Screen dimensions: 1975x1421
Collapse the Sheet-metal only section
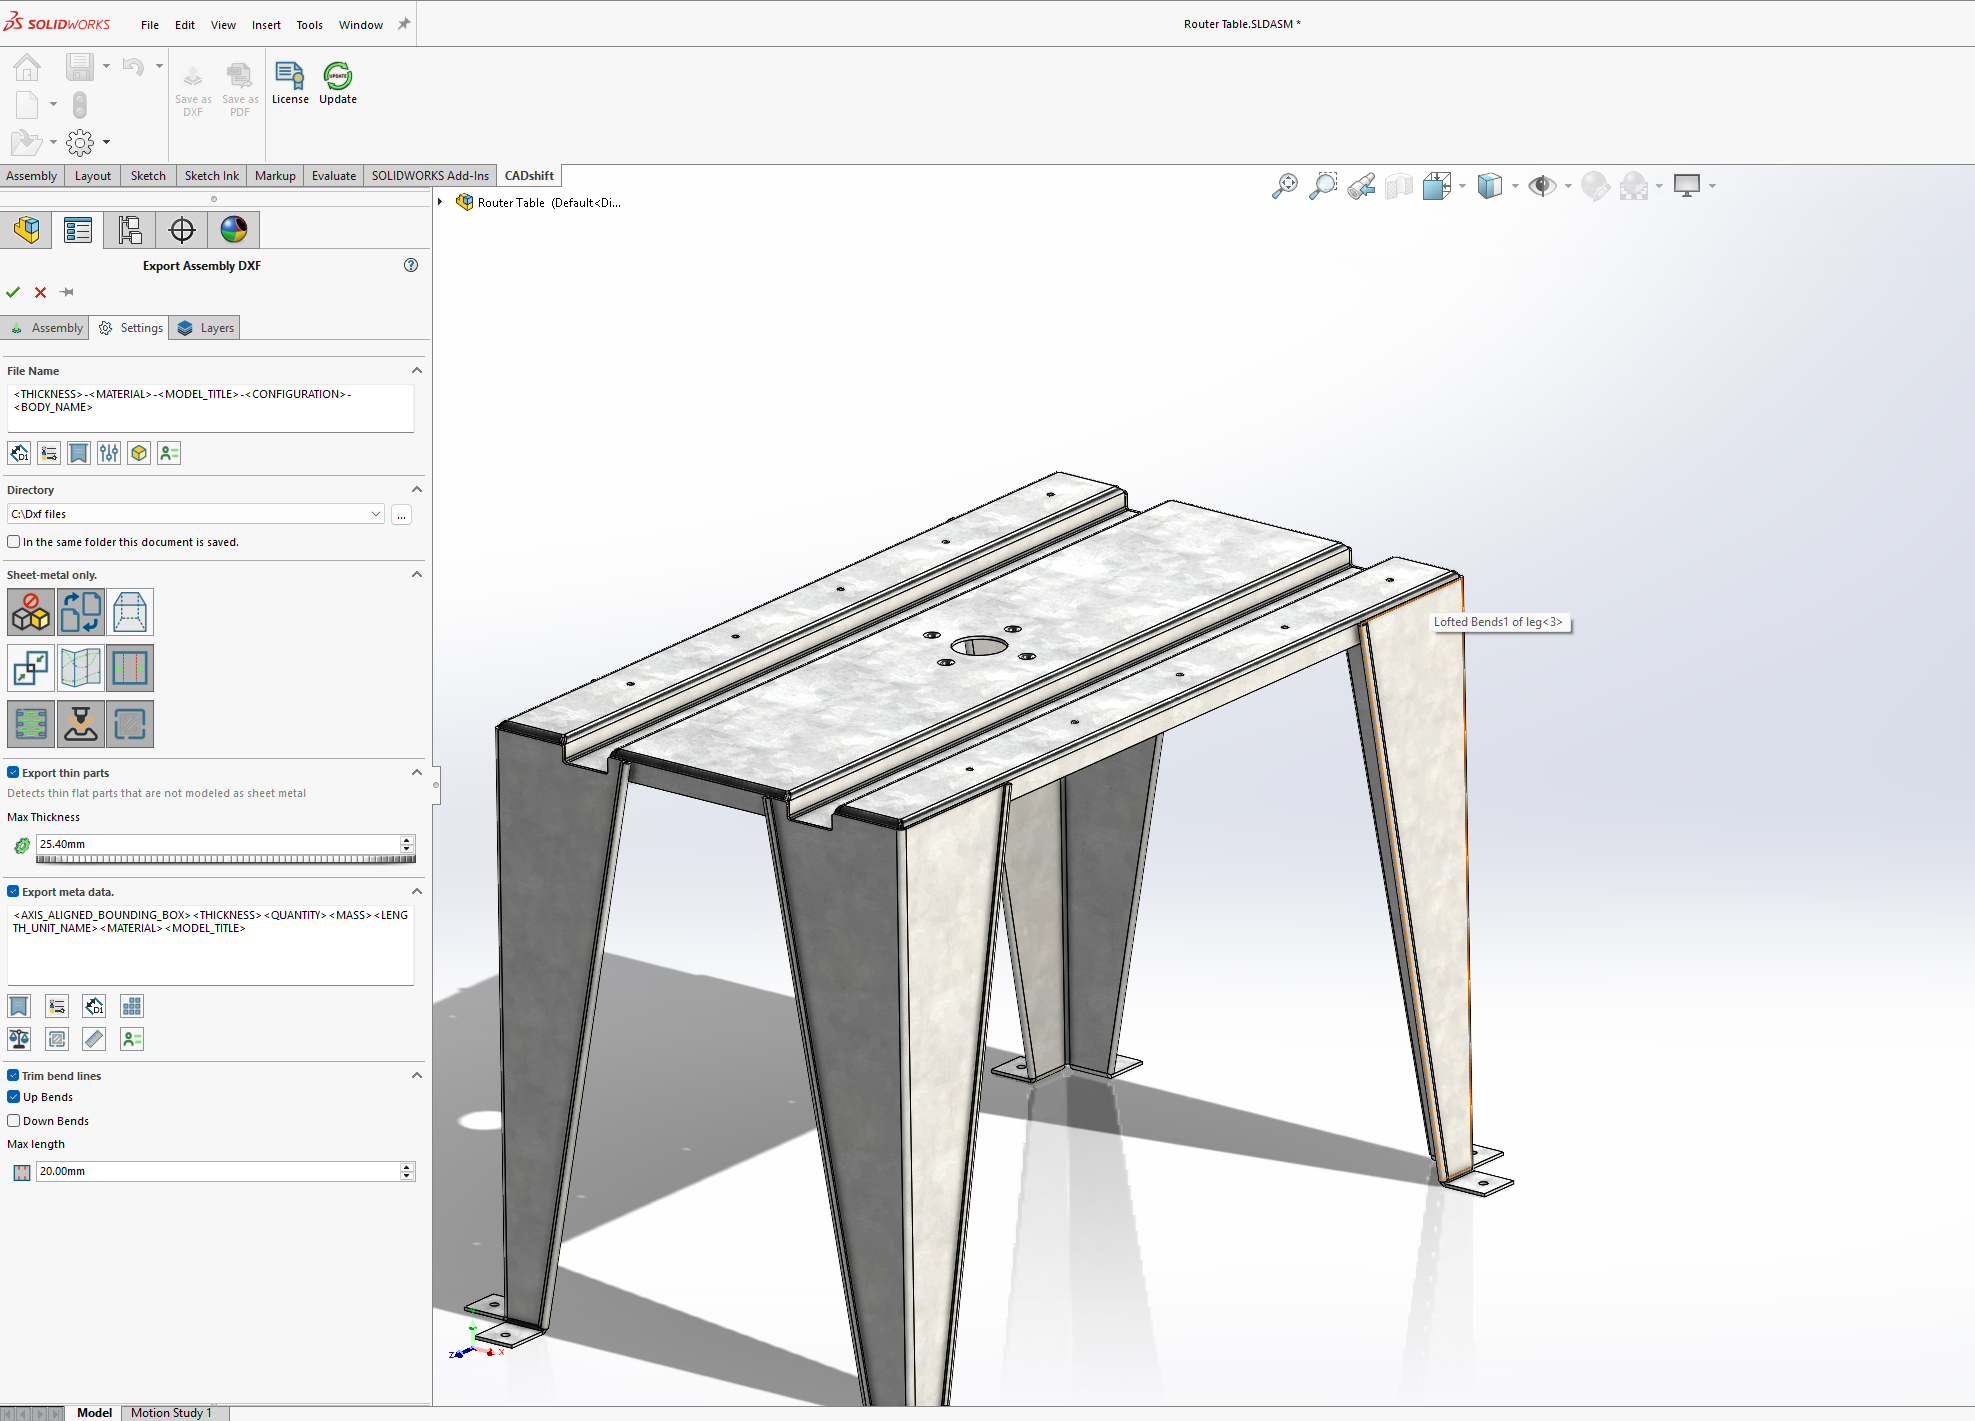(x=417, y=574)
